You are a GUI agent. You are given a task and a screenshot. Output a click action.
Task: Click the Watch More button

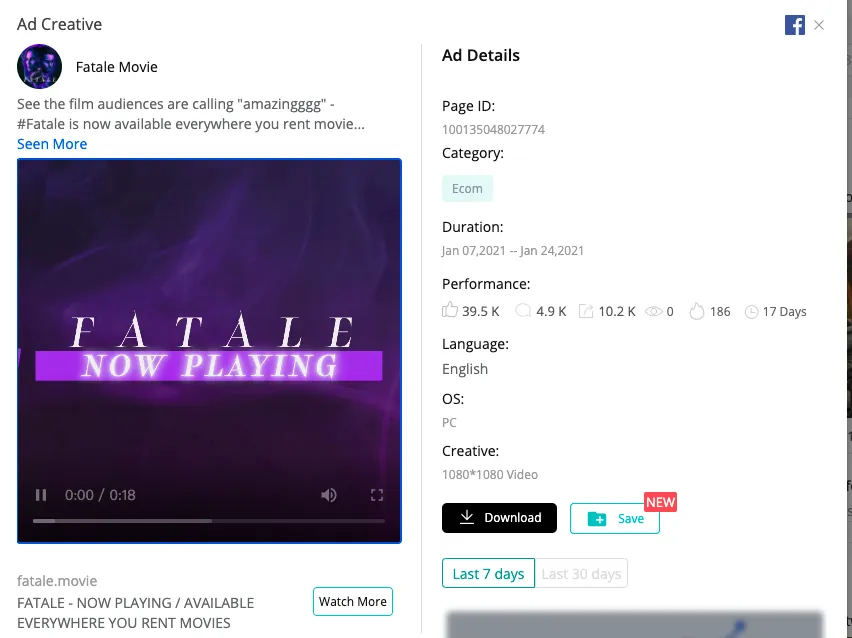coord(352,601)
